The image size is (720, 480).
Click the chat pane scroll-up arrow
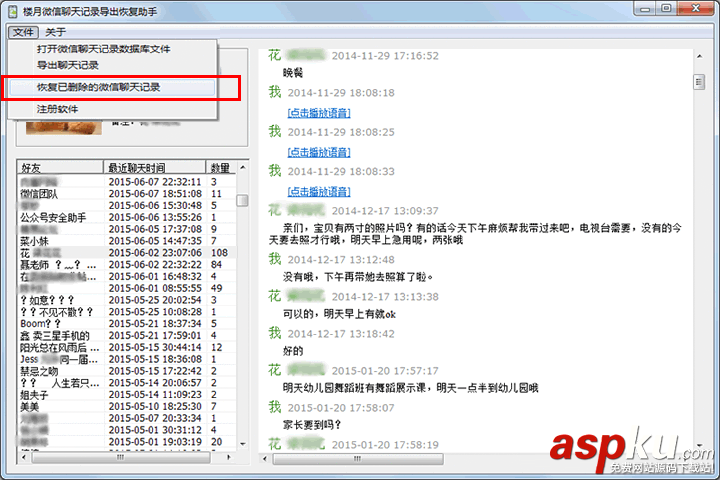tap(699, 56)
